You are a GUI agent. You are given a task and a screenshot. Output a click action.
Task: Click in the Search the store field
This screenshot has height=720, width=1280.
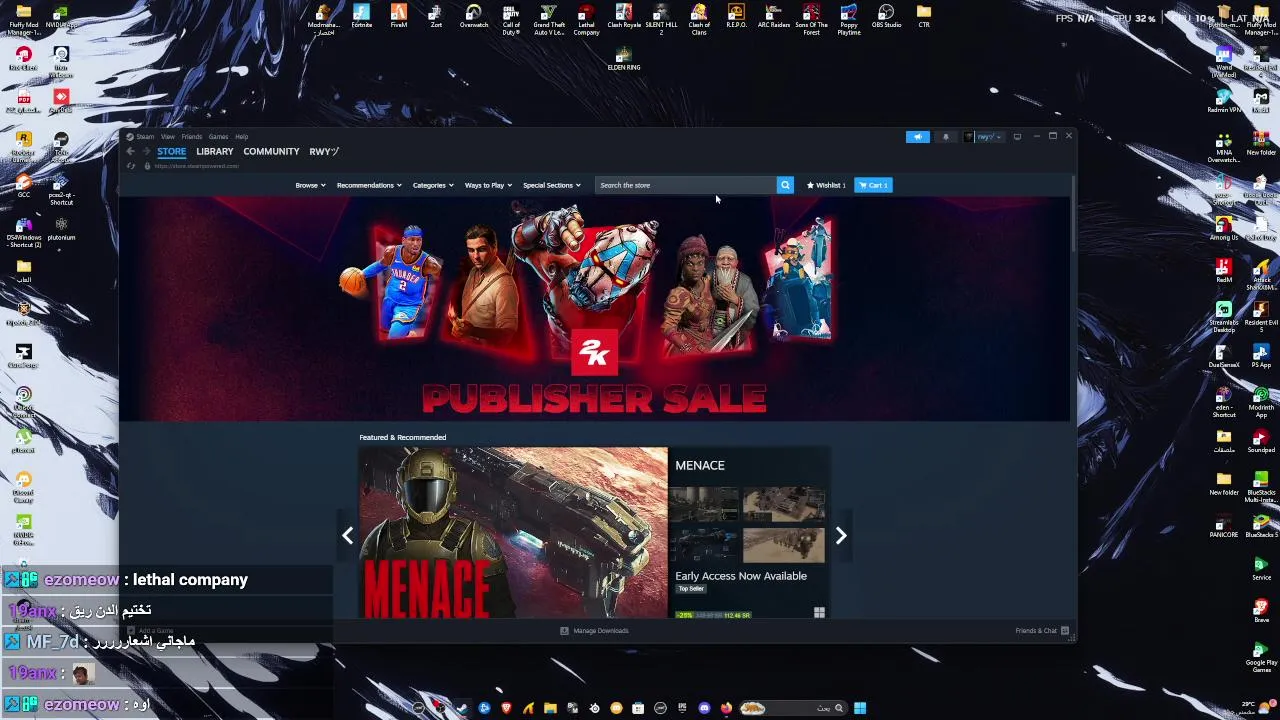pos(686,185)
